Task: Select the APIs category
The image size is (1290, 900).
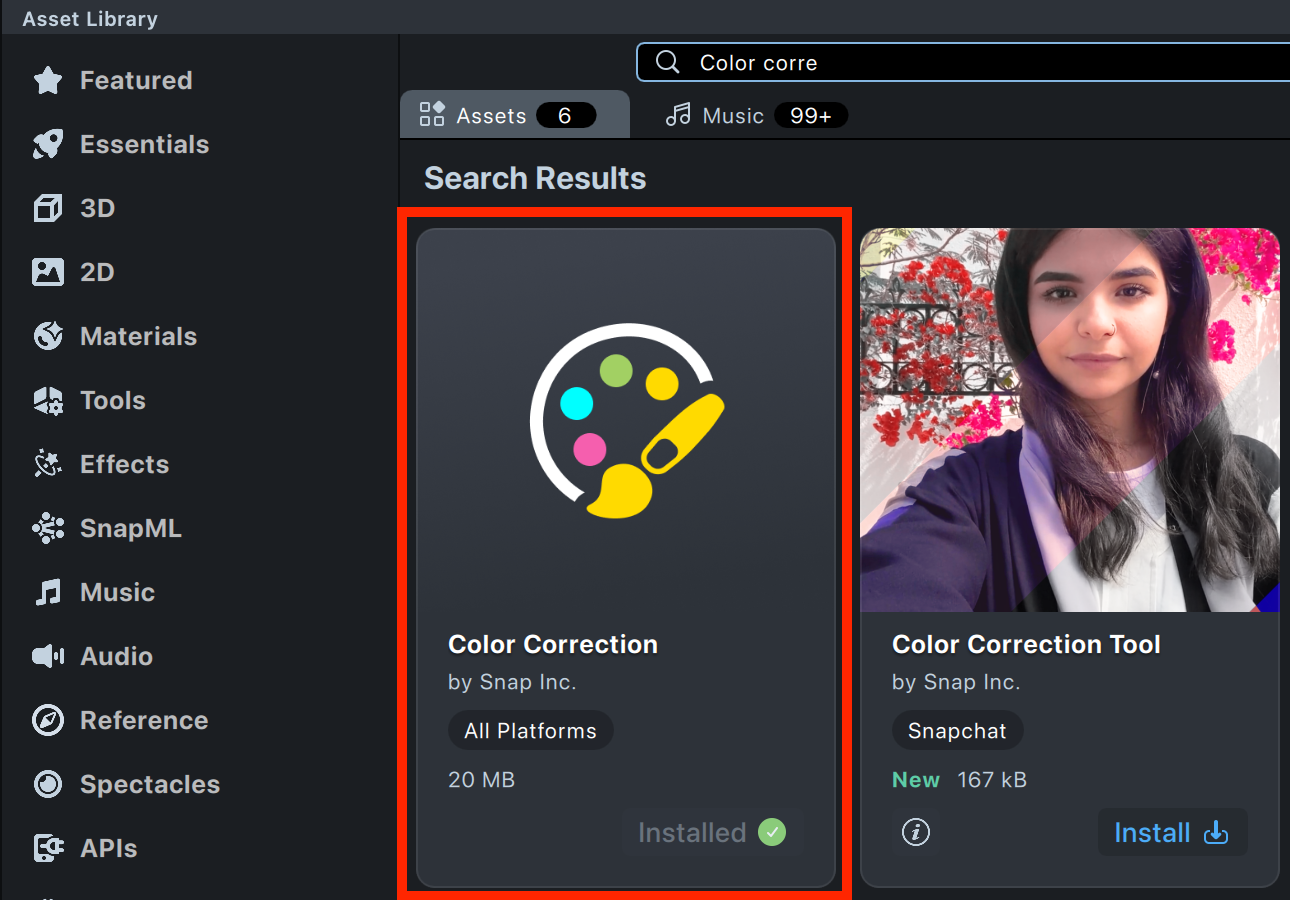Action: (108, 849)
